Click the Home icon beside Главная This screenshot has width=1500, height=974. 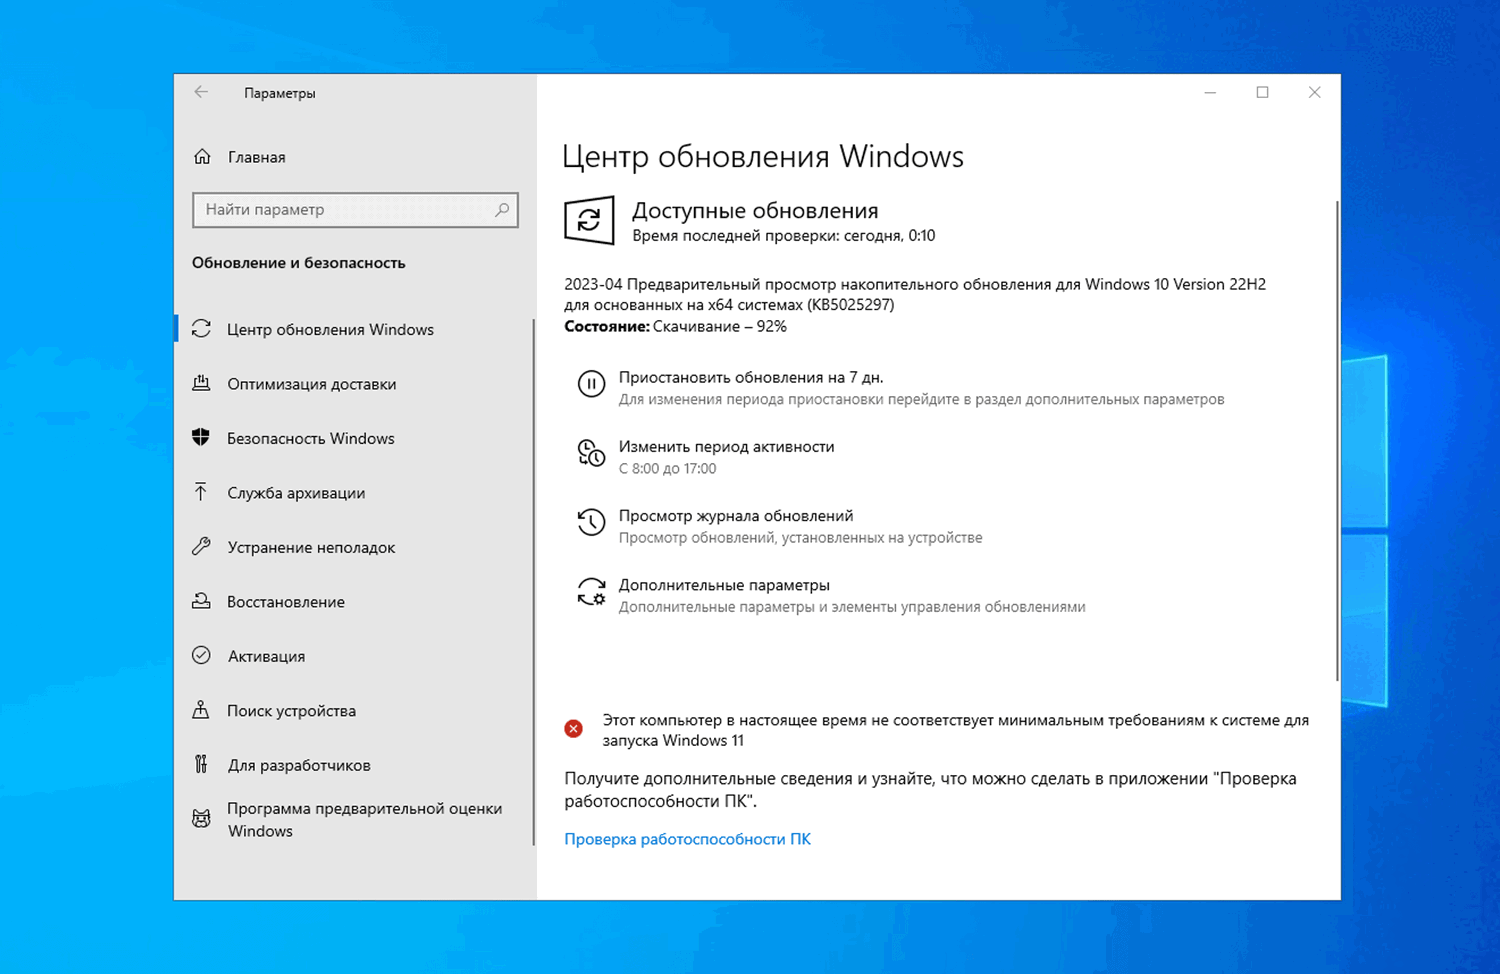click(202, 156)
